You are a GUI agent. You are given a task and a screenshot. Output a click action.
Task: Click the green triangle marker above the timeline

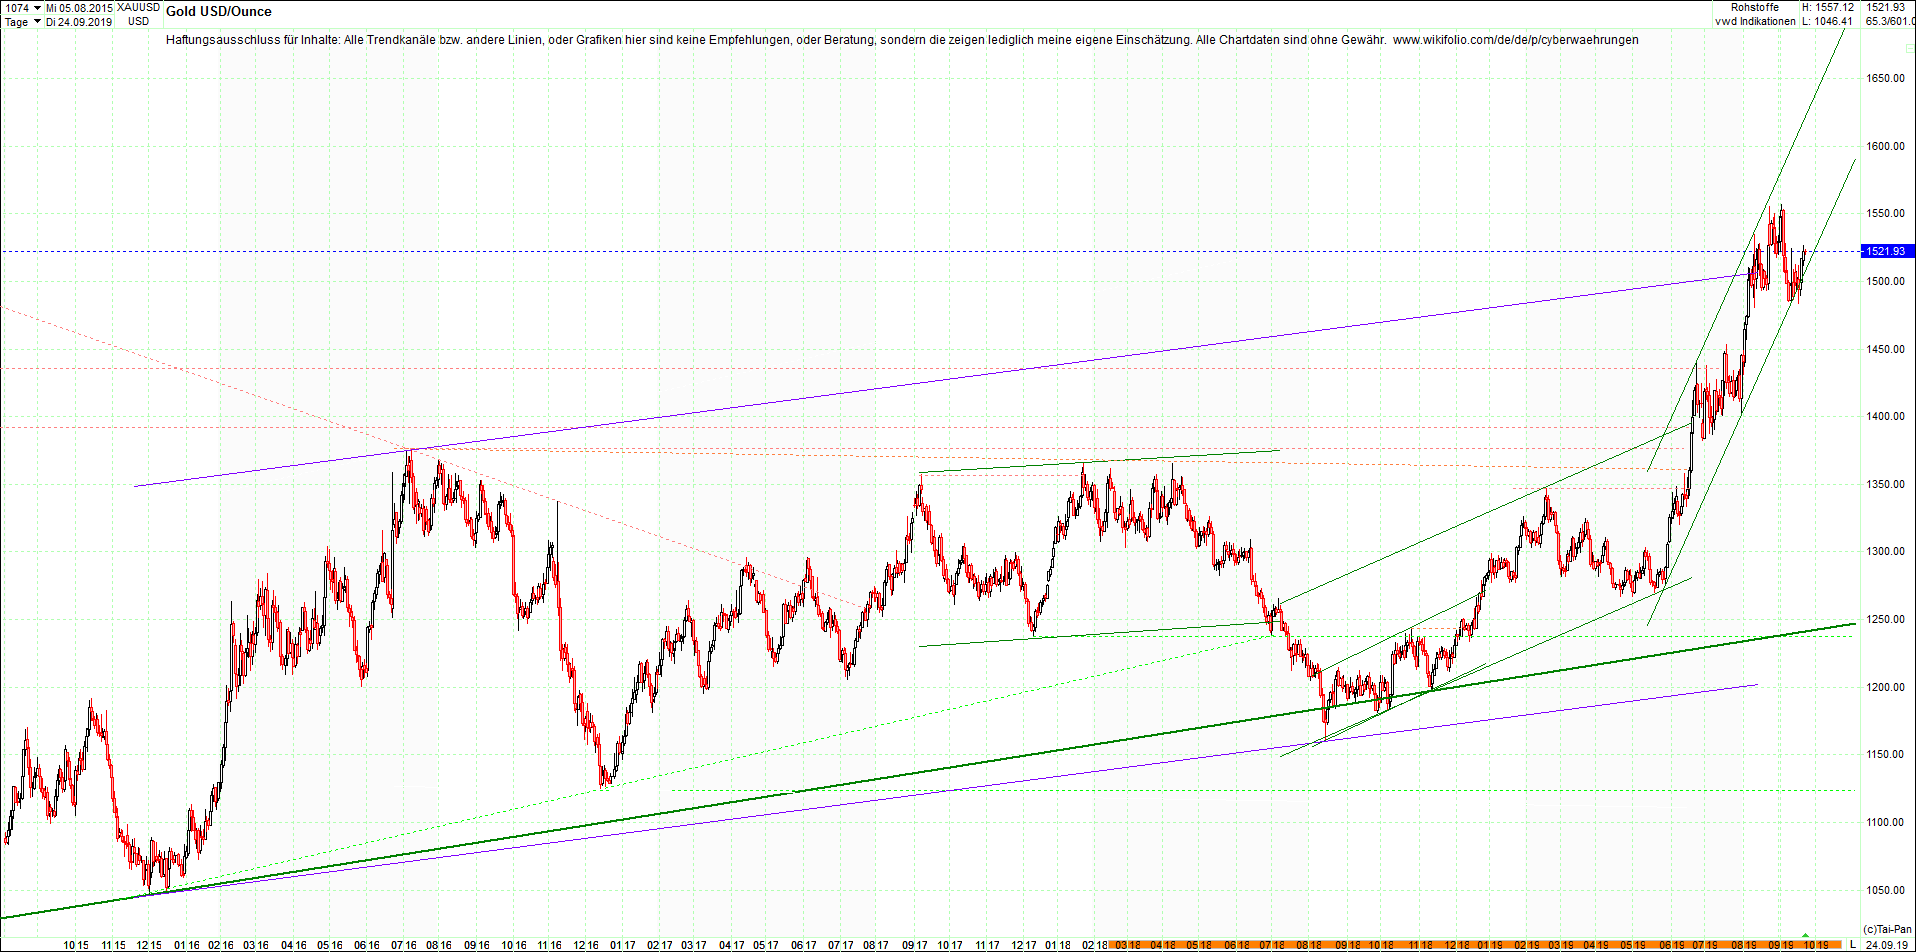click(1806, 935)
